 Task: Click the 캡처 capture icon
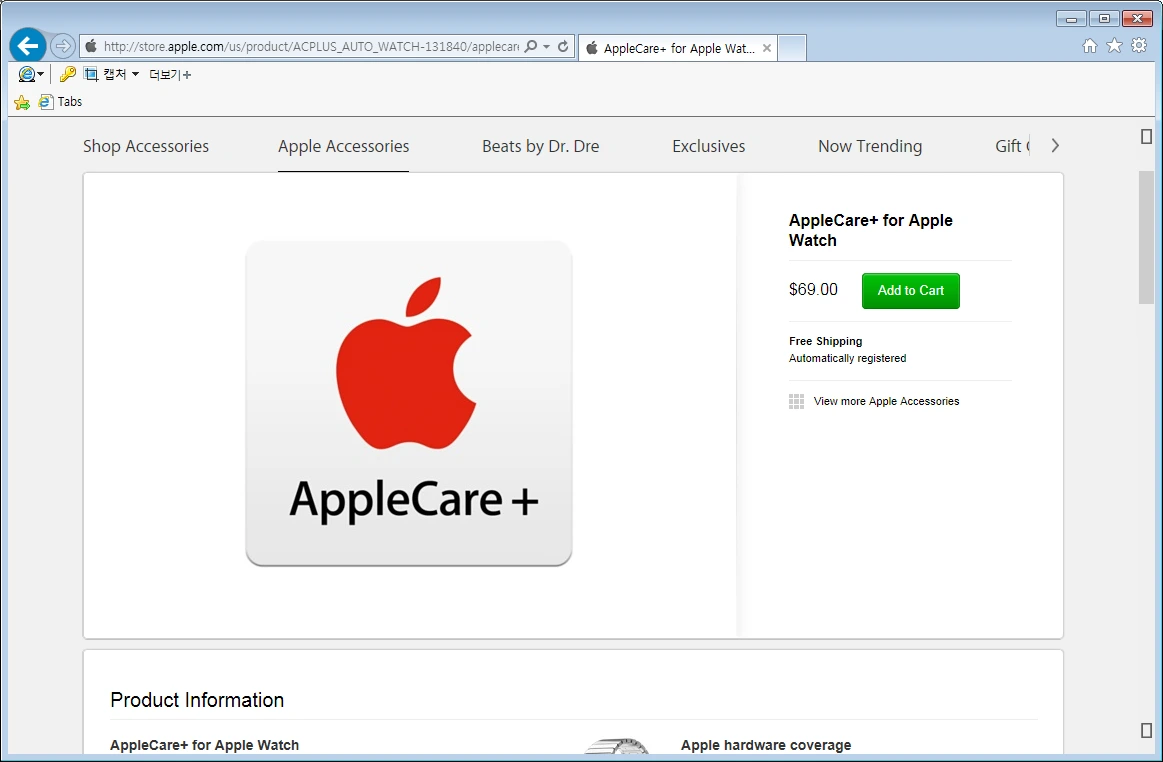click(90, 74)
